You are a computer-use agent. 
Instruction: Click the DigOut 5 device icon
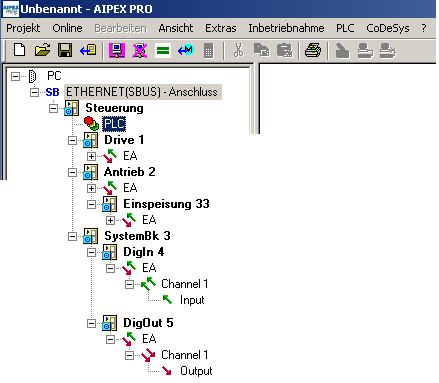pos(109,323)
